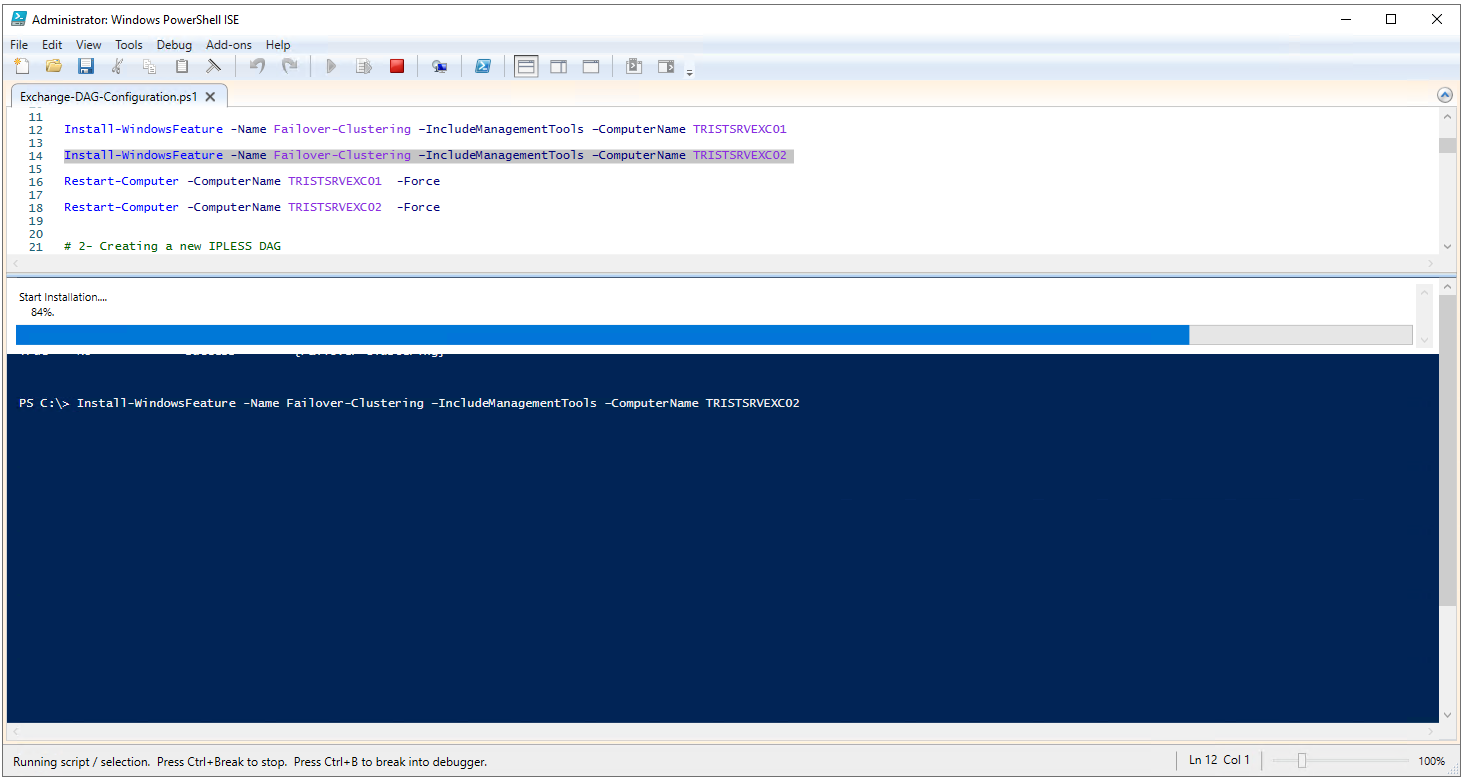Show Command Add-on pane icon
The image size is (1461, 777).
click(665, 66)
